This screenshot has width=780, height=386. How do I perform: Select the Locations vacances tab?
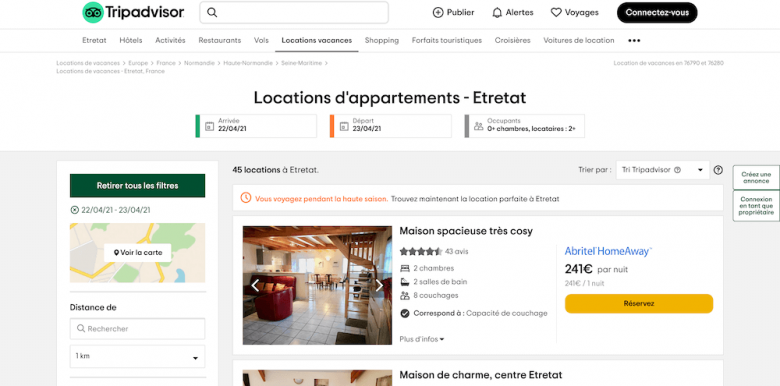(317, 40)
